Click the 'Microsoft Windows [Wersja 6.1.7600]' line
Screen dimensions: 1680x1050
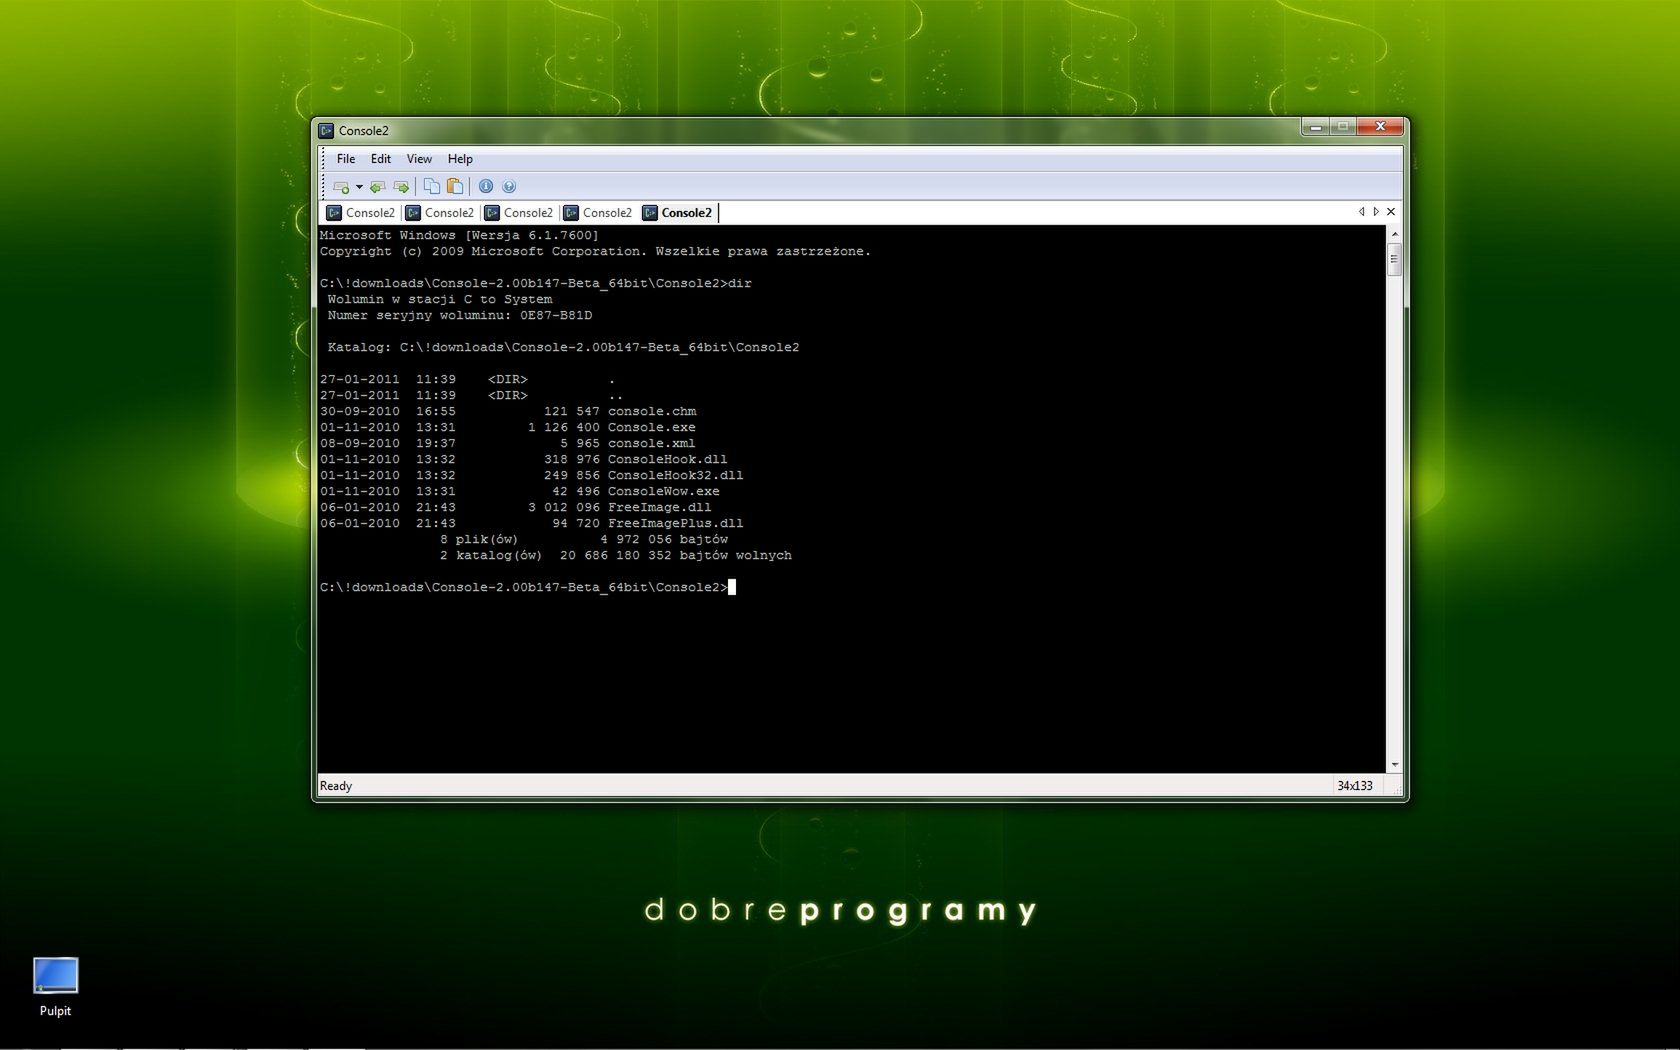point(460,235)
